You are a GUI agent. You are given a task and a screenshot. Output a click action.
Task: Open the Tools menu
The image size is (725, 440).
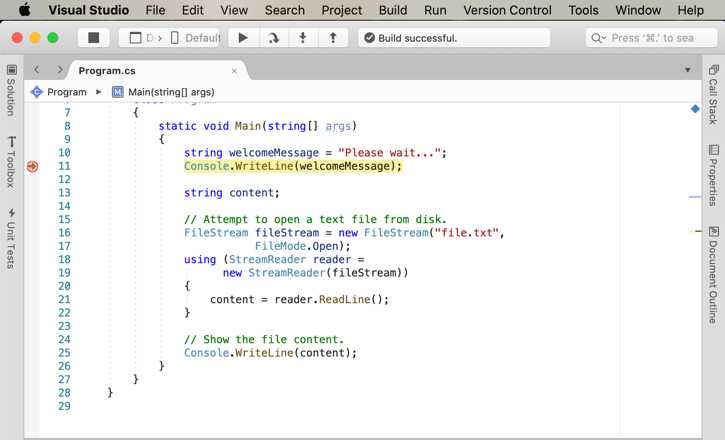[x=583, y=10]
